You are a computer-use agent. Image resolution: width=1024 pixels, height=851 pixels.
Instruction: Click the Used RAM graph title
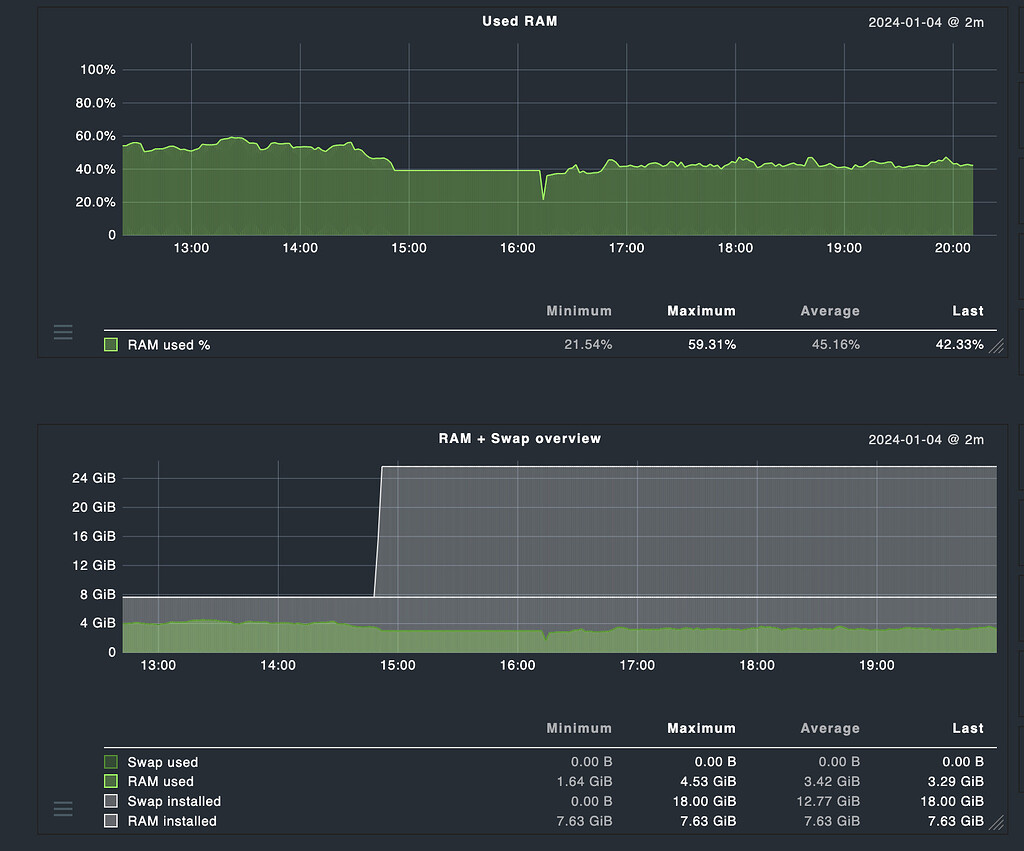pos(519,21)
